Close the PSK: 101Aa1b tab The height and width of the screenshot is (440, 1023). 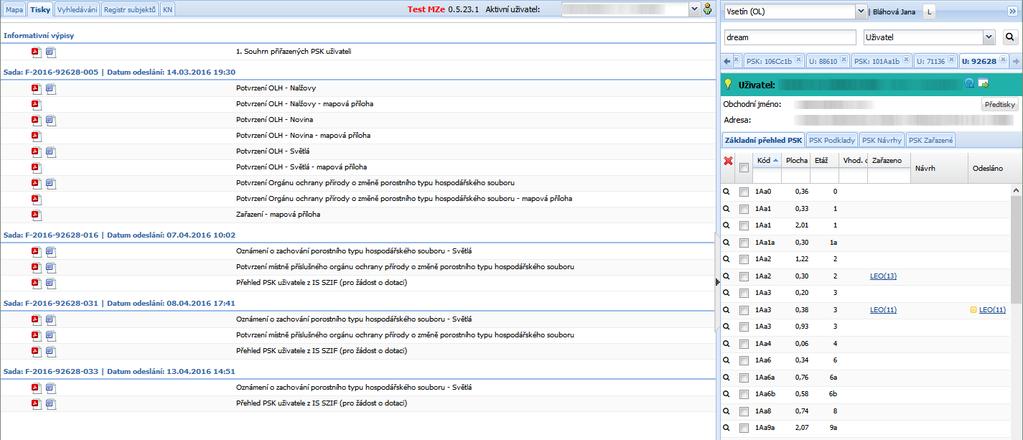tap(908, 59)
